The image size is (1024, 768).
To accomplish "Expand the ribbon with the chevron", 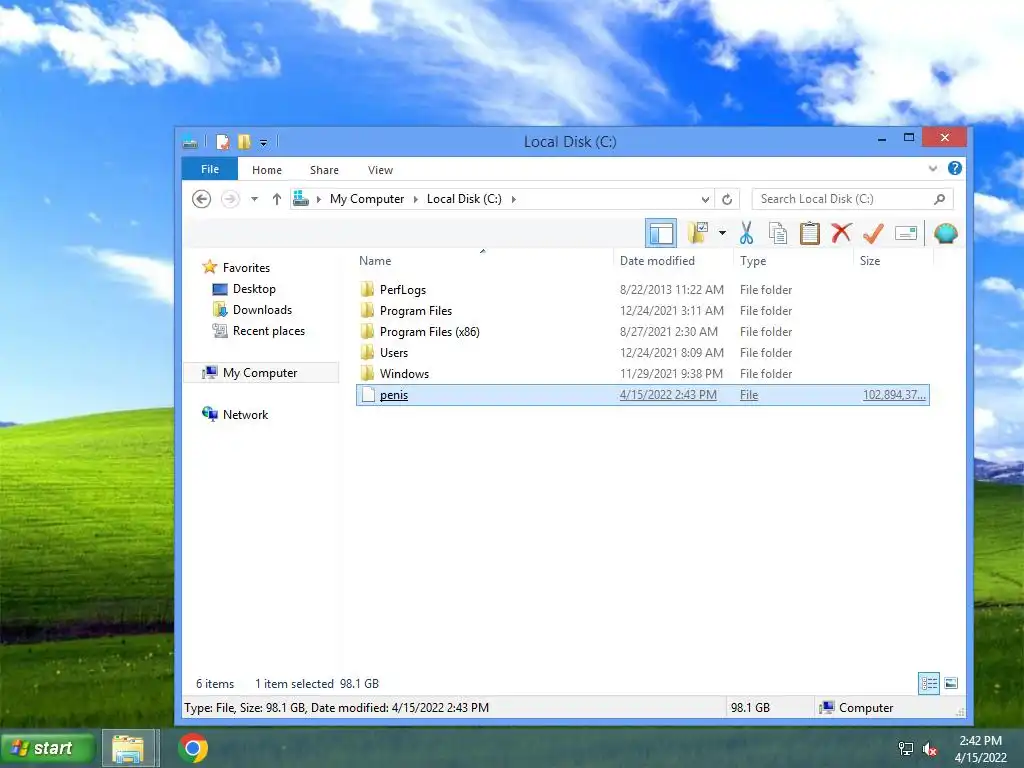I will tap(933, 168).
